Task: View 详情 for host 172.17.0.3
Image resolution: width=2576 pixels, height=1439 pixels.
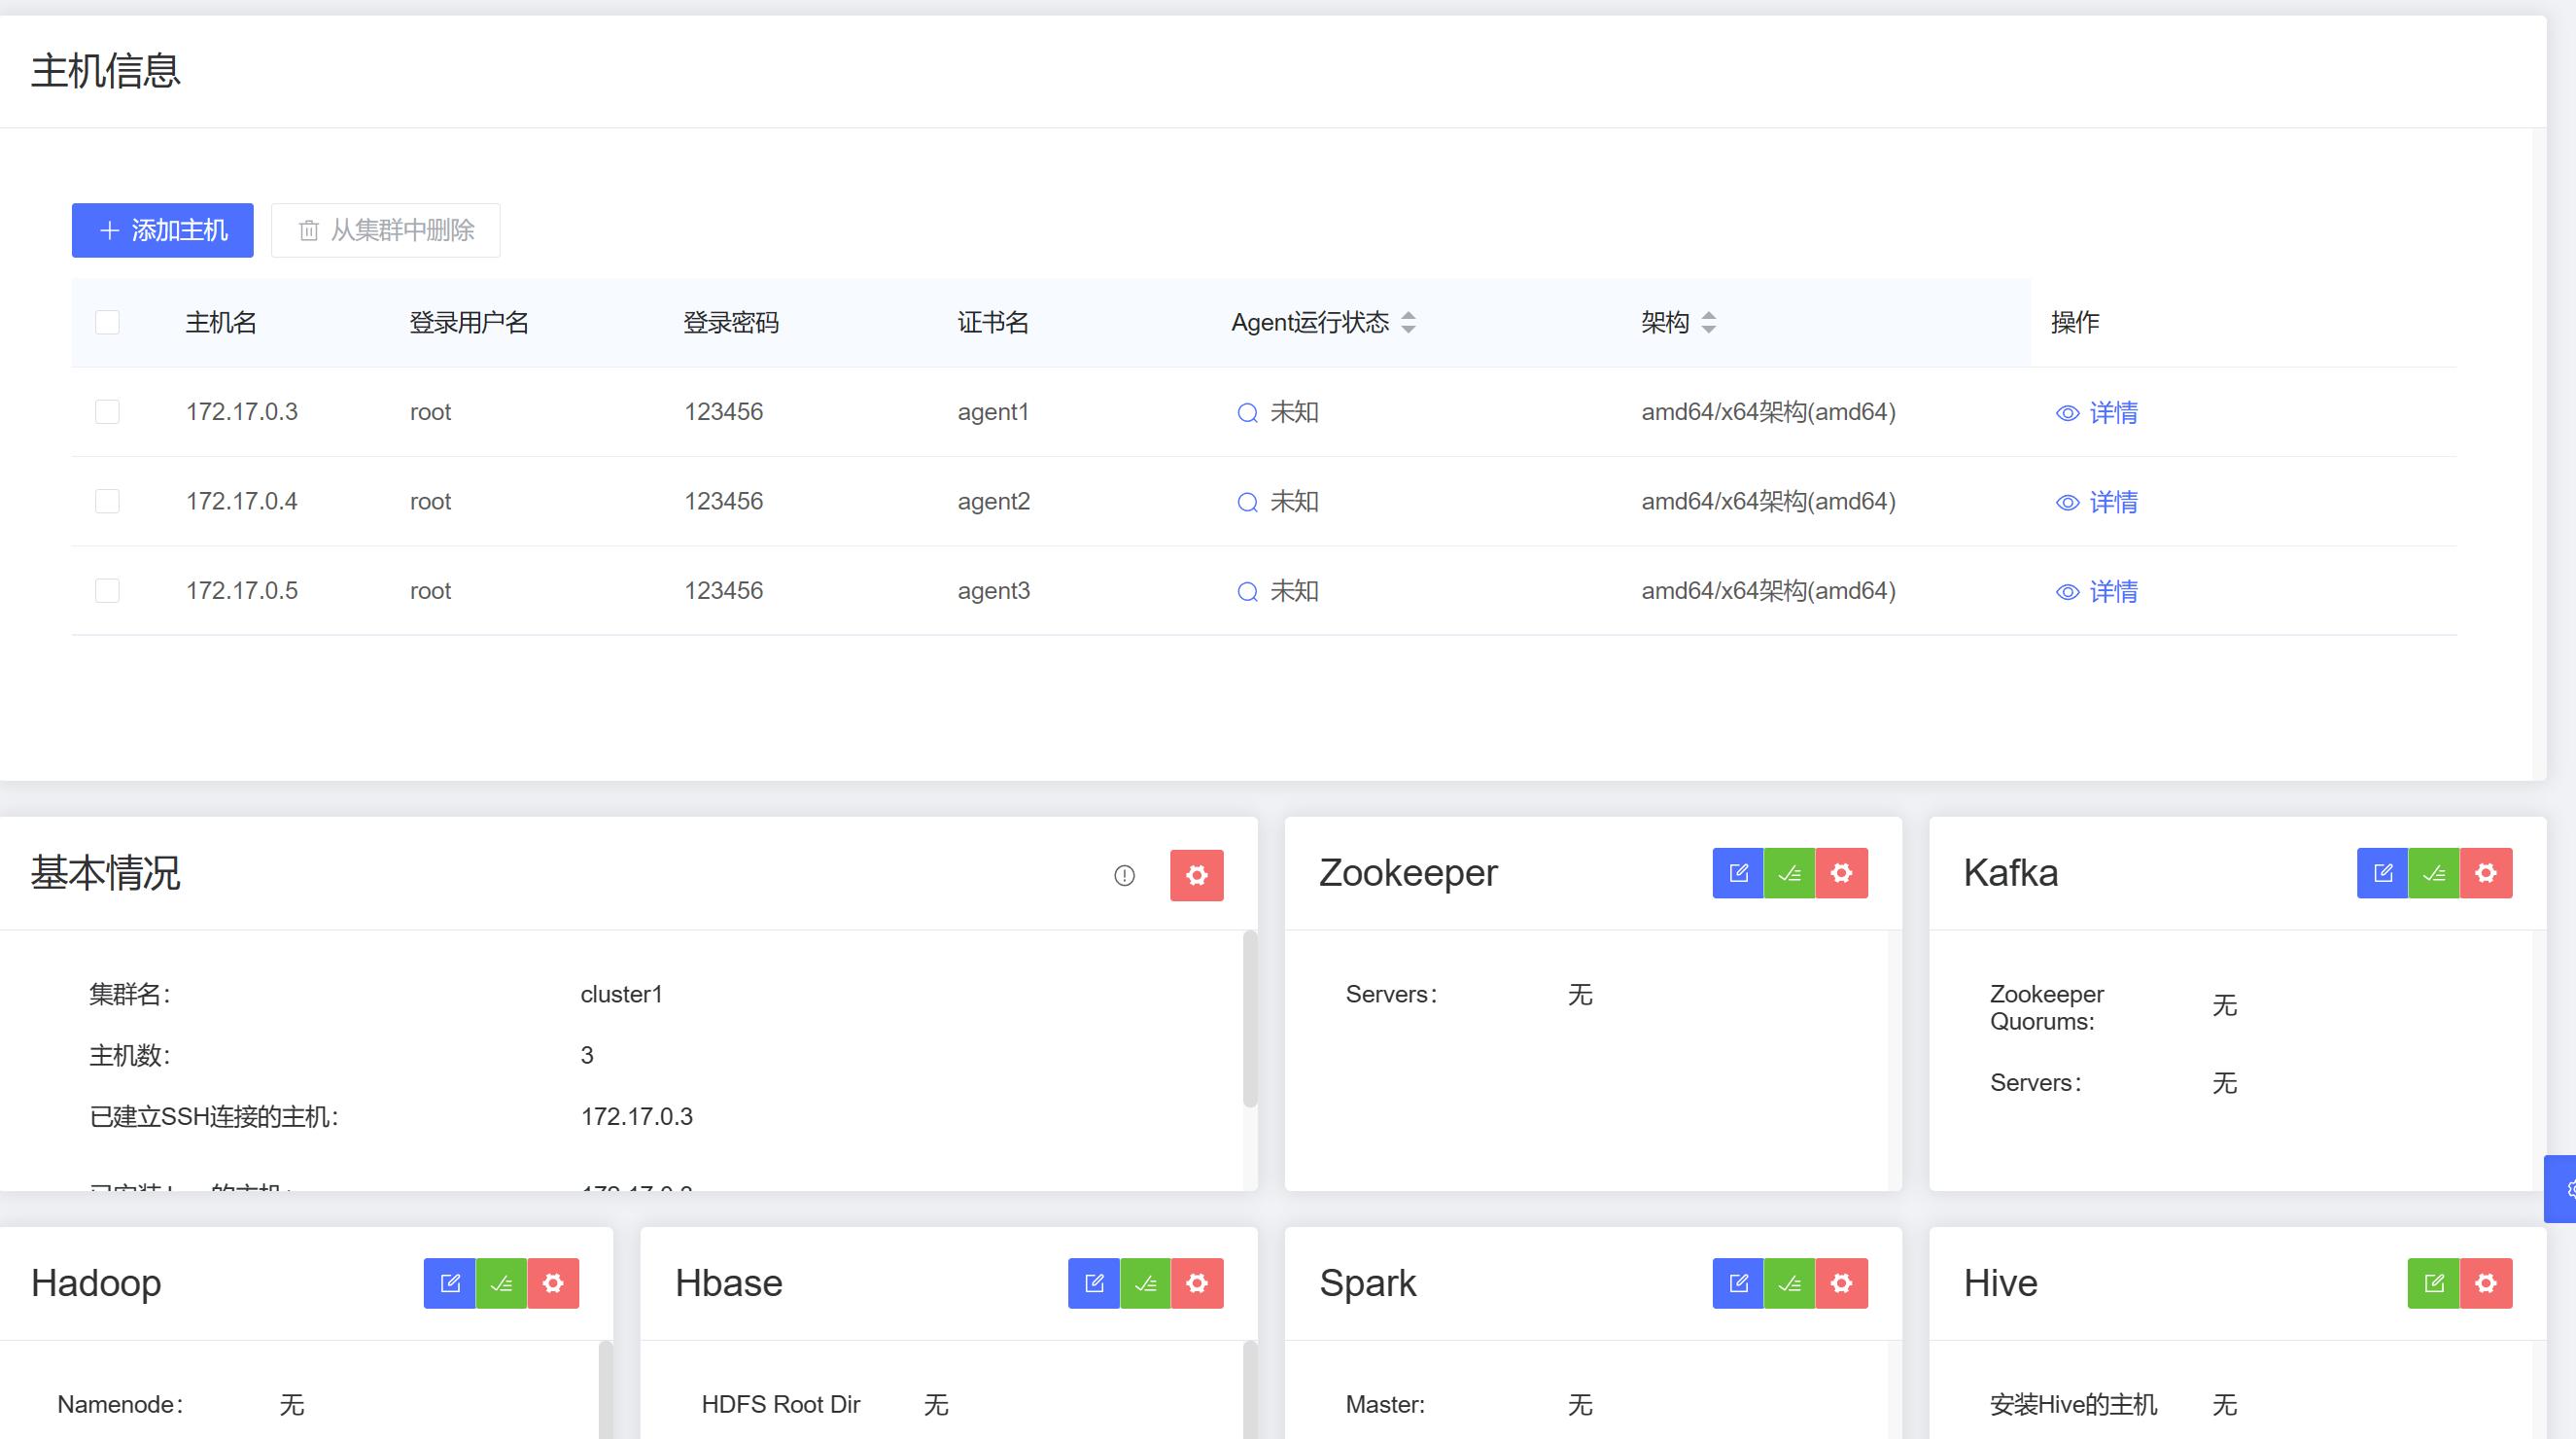Action: pyautogui.click(x=2097, y=413)
